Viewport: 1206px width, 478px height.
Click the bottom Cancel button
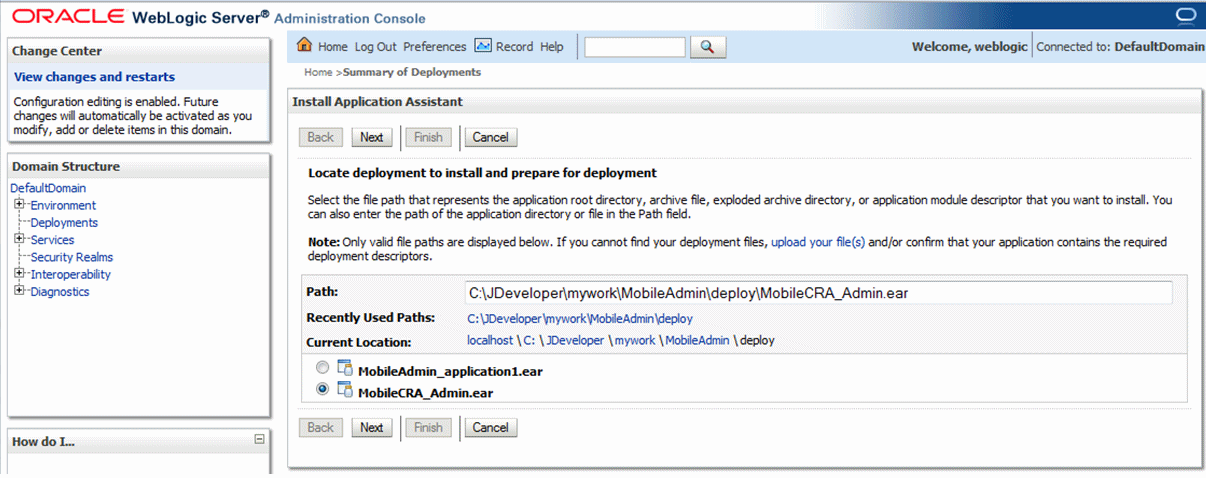[x=490, y=427]
